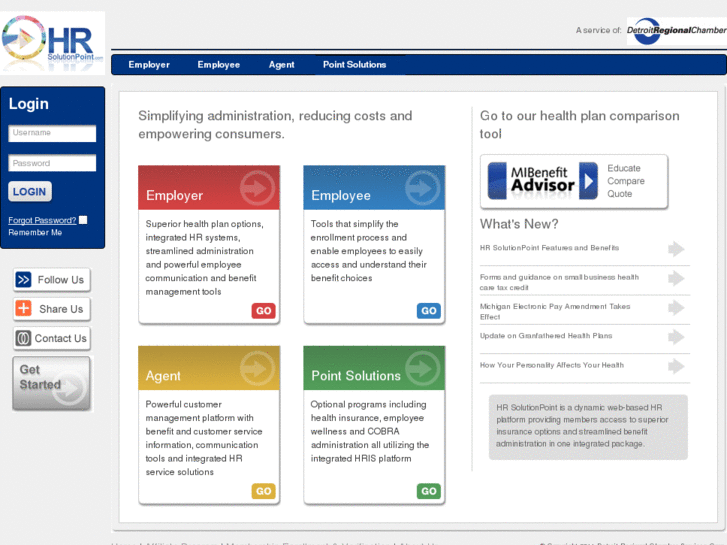
Task: Click into the Username field
Action: [52, 133]
